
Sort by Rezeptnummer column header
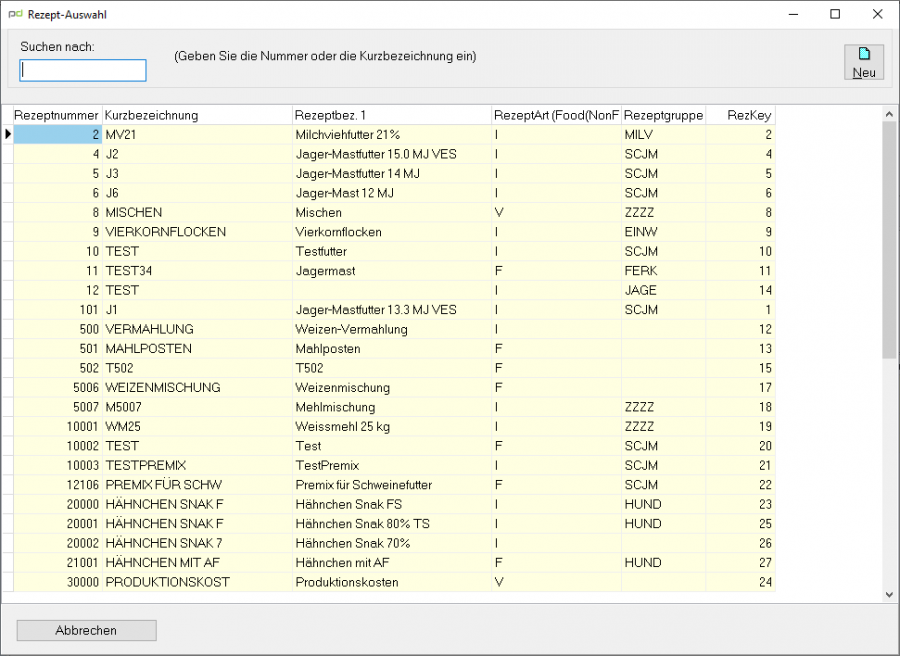coord(57,115)
